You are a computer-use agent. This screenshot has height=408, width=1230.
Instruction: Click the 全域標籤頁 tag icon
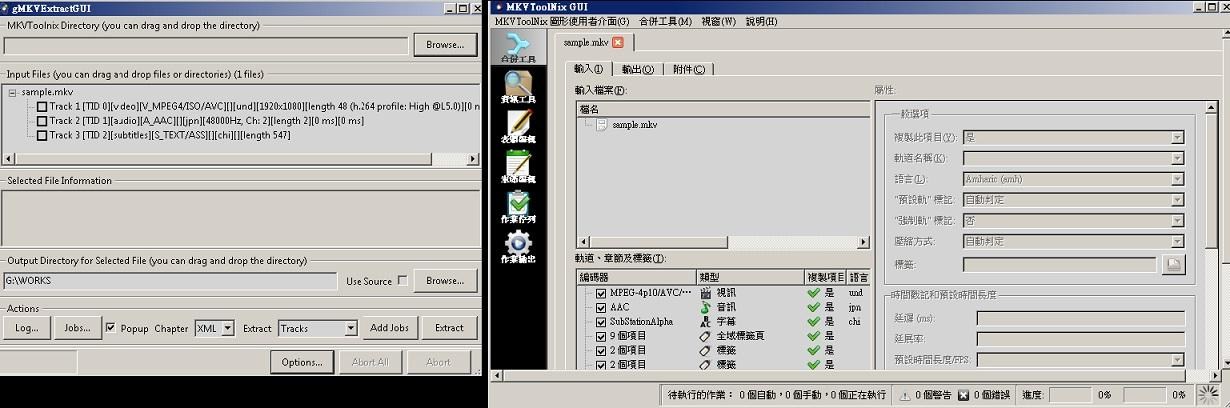click(x=706, y=336)
